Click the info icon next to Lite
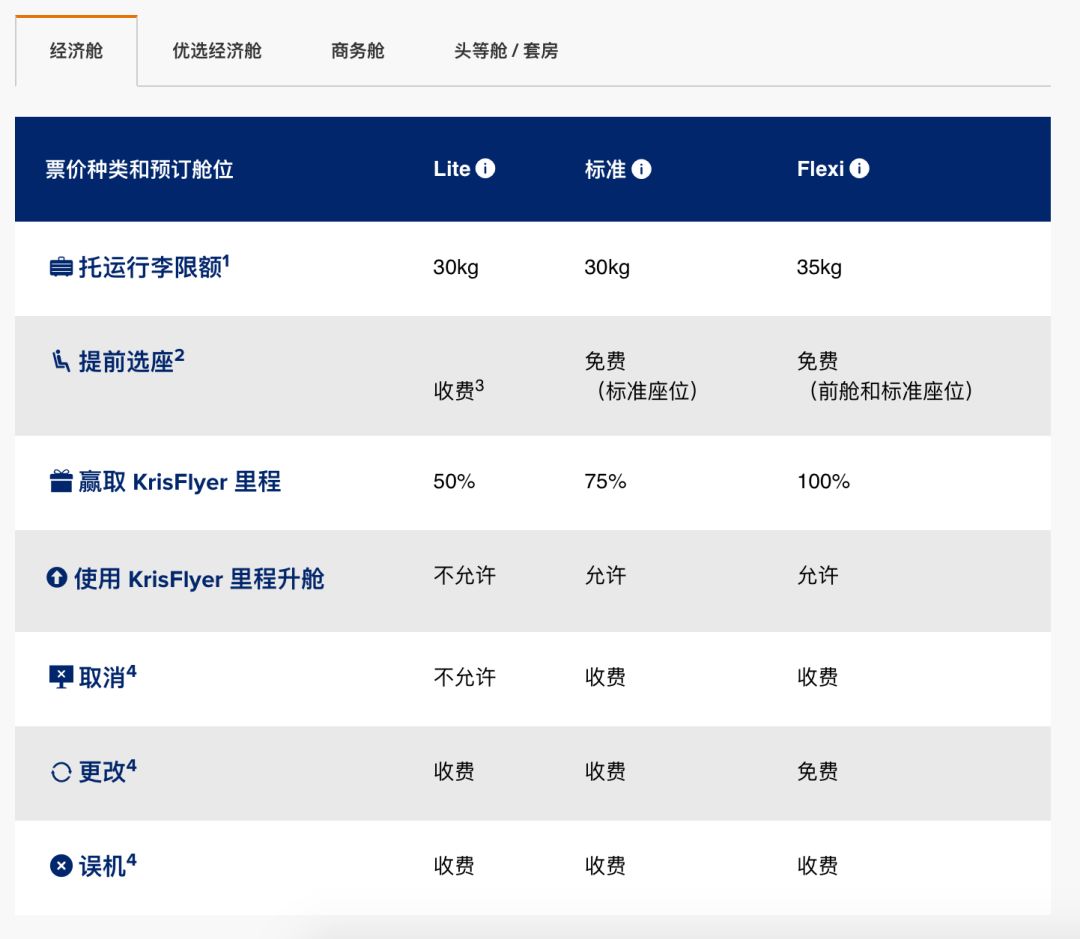The height and width of the screenshot is (939, 1080). (485, 169)
